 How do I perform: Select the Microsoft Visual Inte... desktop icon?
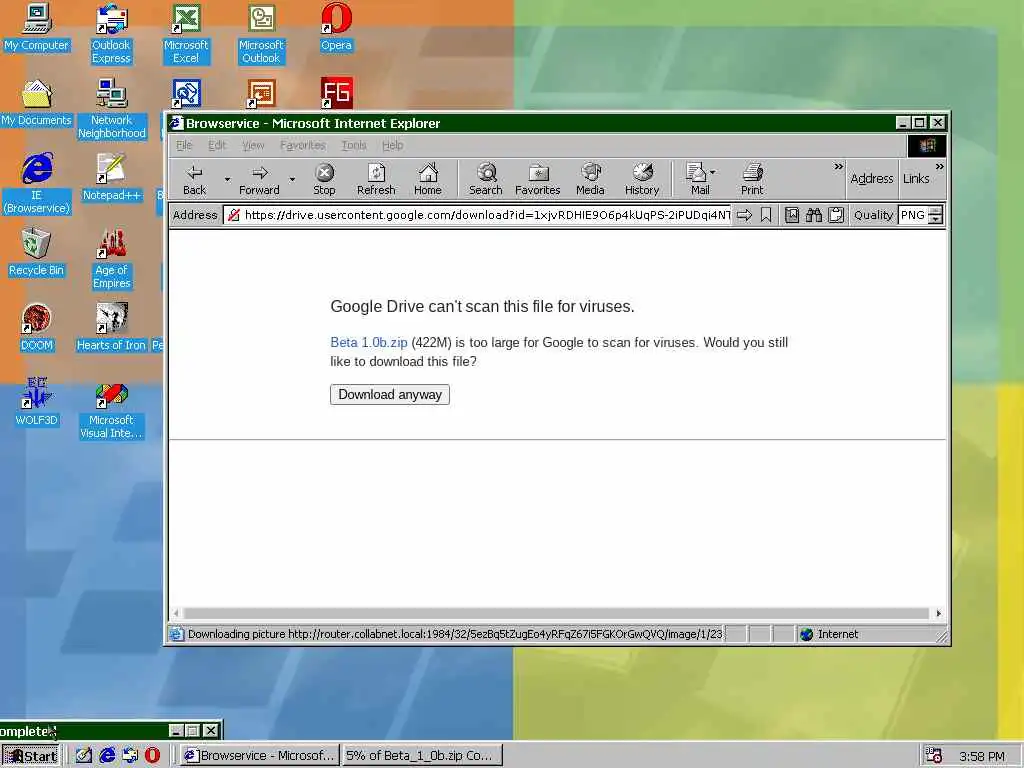pos(111,411)
